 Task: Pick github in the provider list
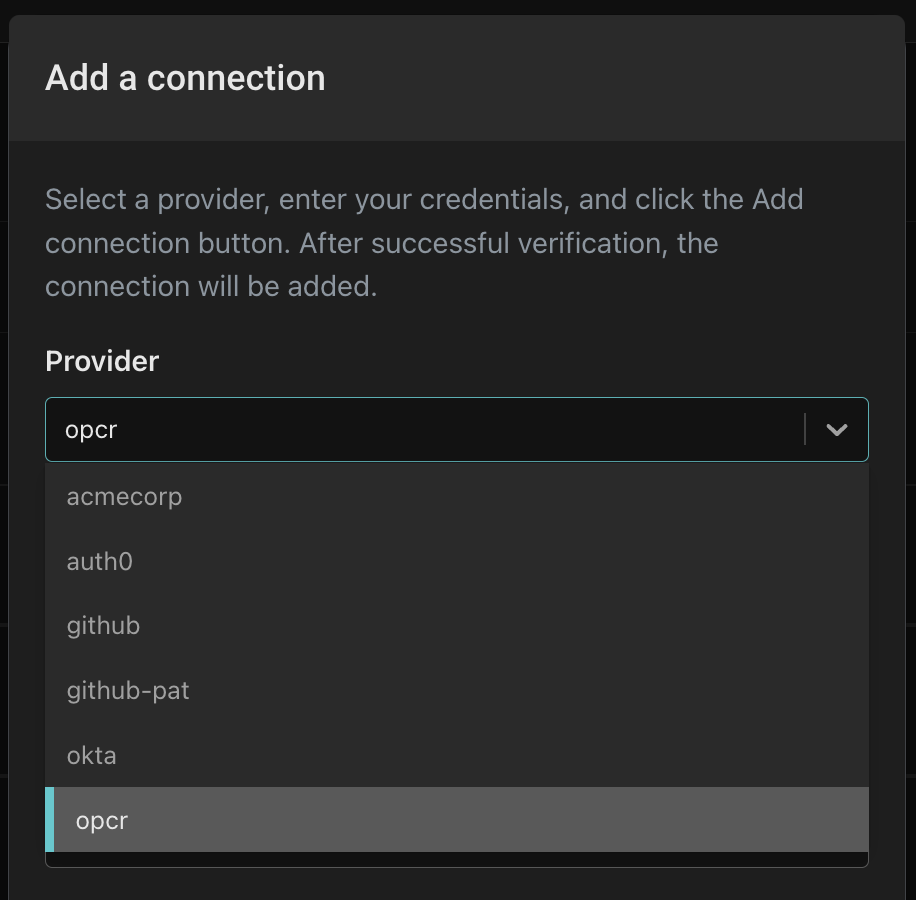pyautogui.click(x=104, y=626)
